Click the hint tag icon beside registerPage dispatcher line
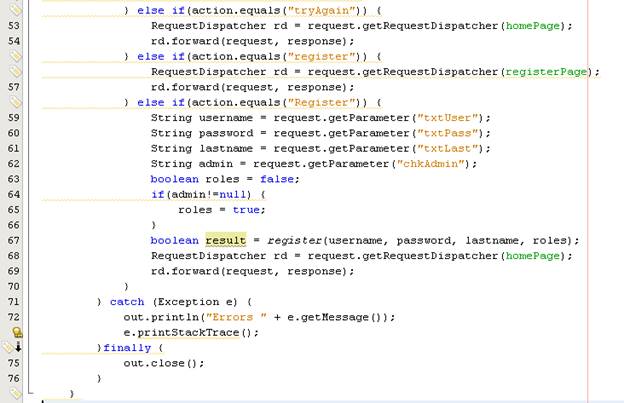624x403 pixels. tap(15, 72)
